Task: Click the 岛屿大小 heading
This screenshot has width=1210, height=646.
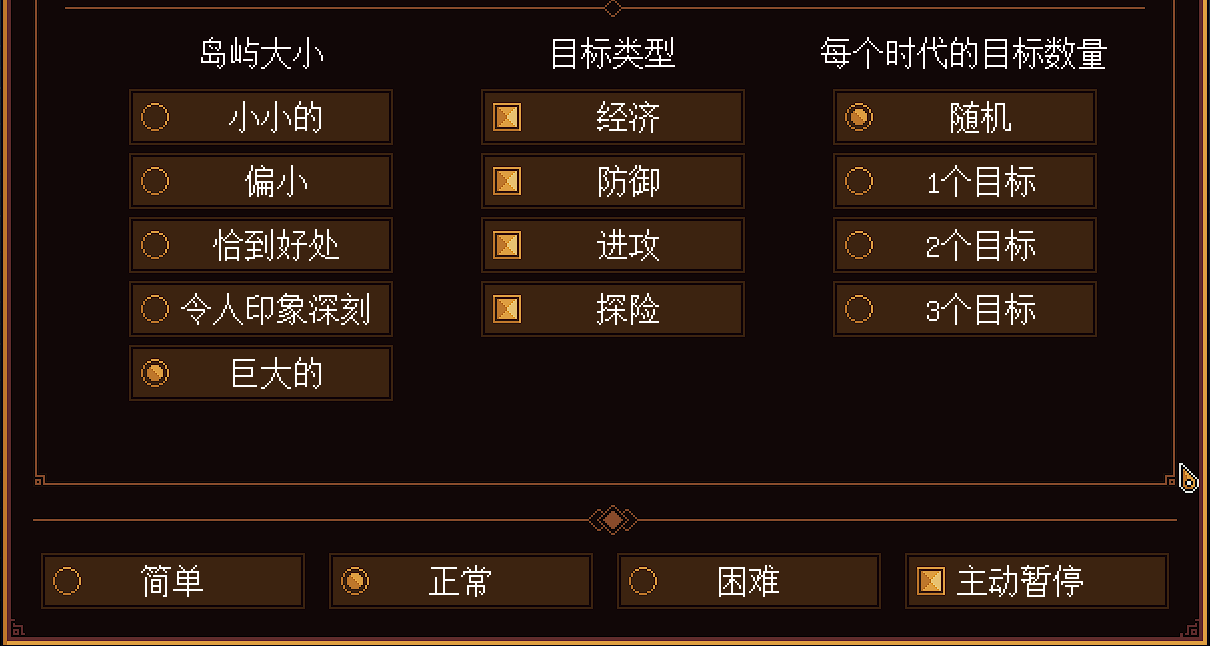Action: 261,54
